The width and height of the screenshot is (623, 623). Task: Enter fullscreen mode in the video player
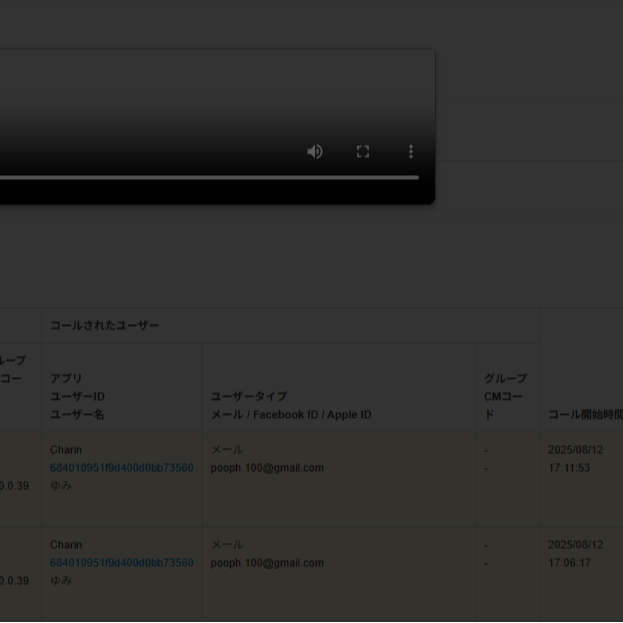[363, 151]
